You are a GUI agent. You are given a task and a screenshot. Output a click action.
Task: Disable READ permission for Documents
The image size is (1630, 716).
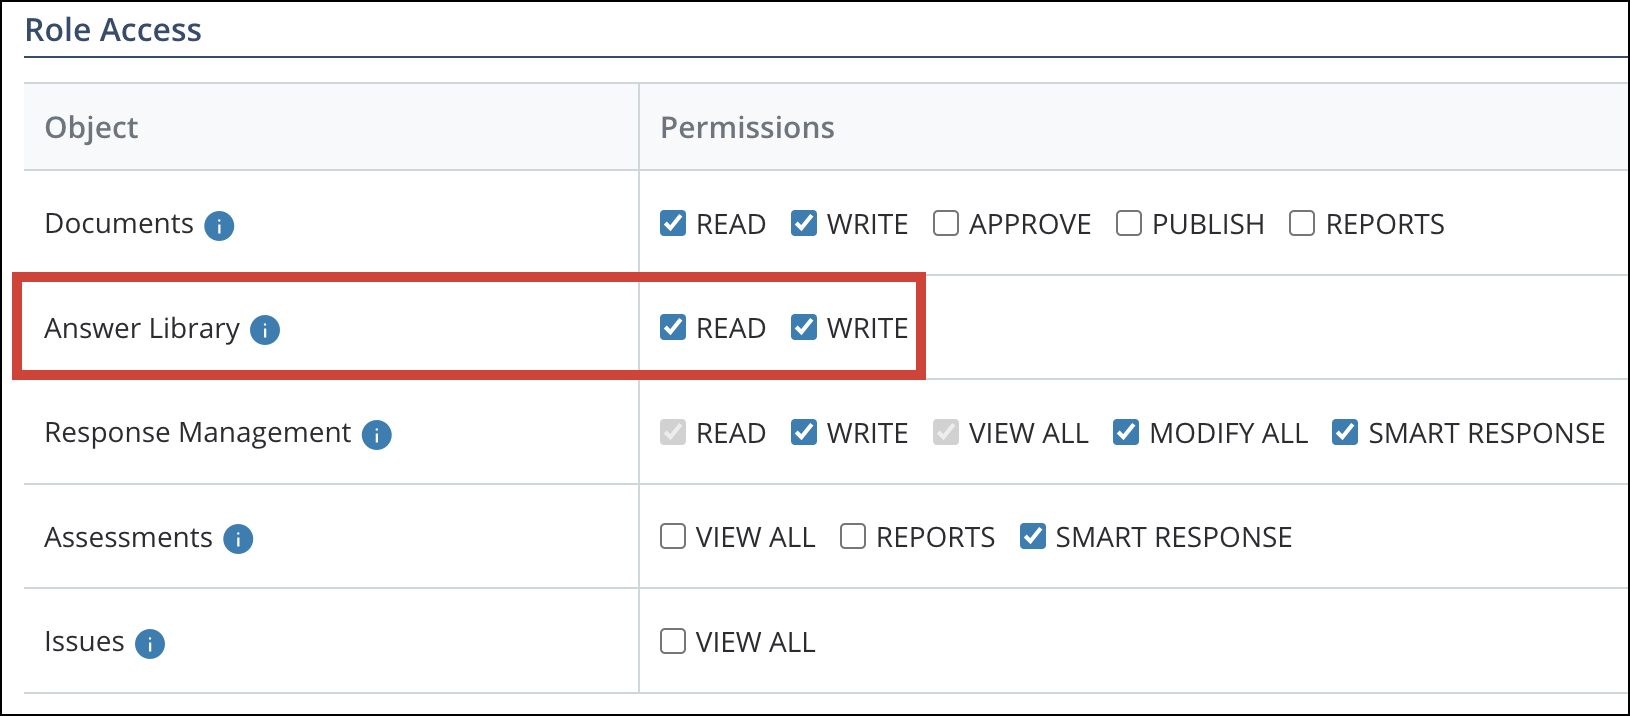pyautogui.click(x=672, y=224)
